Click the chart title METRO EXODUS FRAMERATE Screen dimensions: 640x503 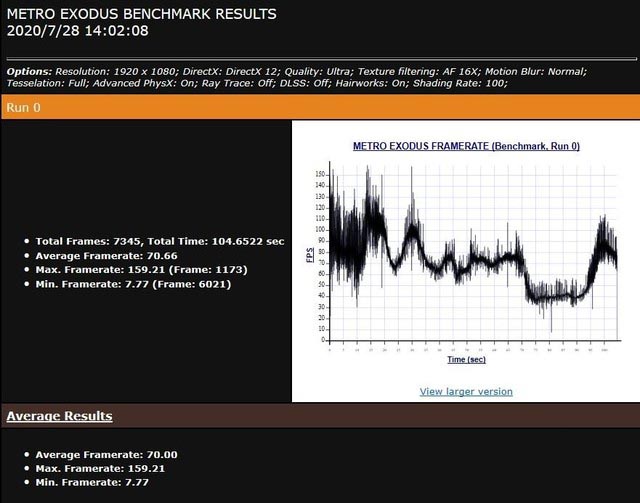point(466,146)
